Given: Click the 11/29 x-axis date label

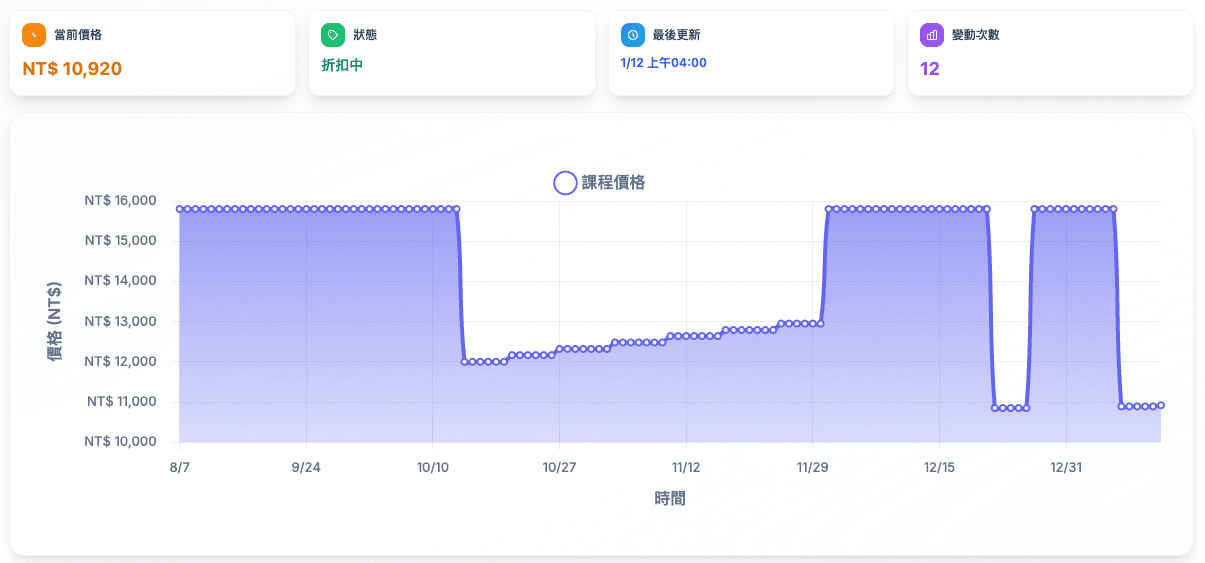Looking at the screenshot, I should (x=812, y=468).
